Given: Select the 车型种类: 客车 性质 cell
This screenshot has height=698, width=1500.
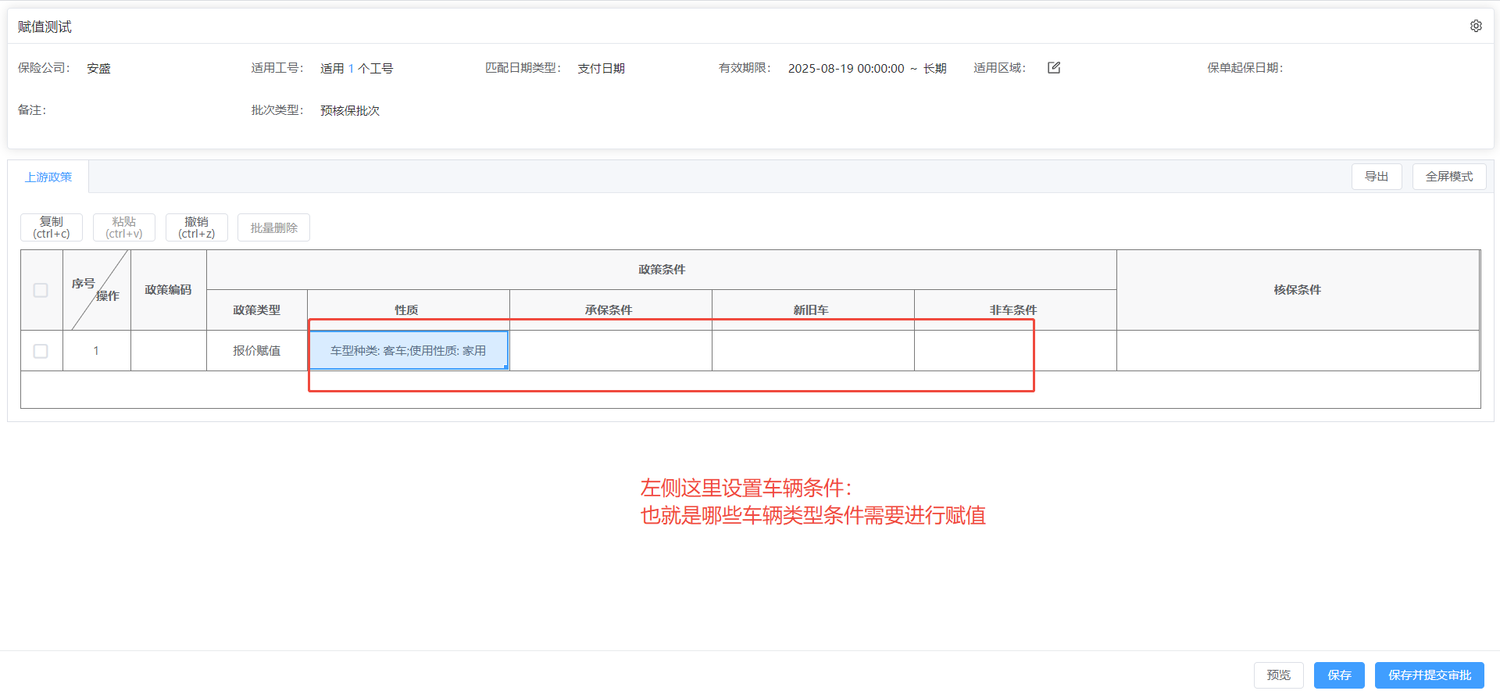Looking at the screenshot, I should coord(408,350).
